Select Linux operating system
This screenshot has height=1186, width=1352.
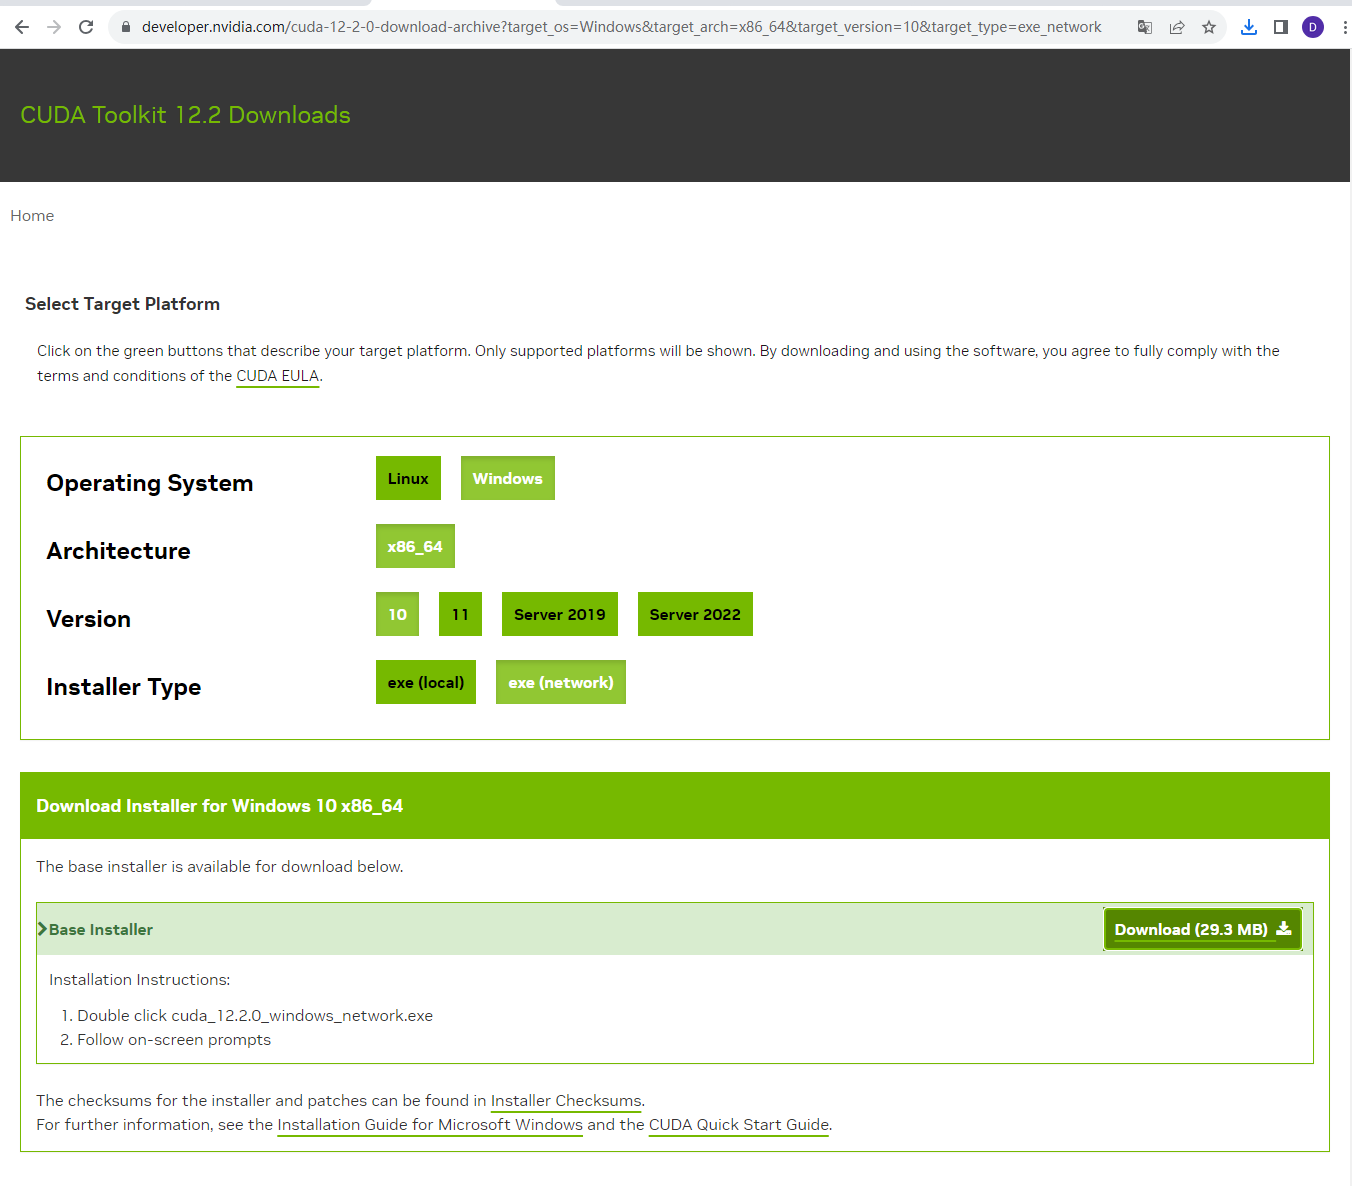(x=408, y=478)
